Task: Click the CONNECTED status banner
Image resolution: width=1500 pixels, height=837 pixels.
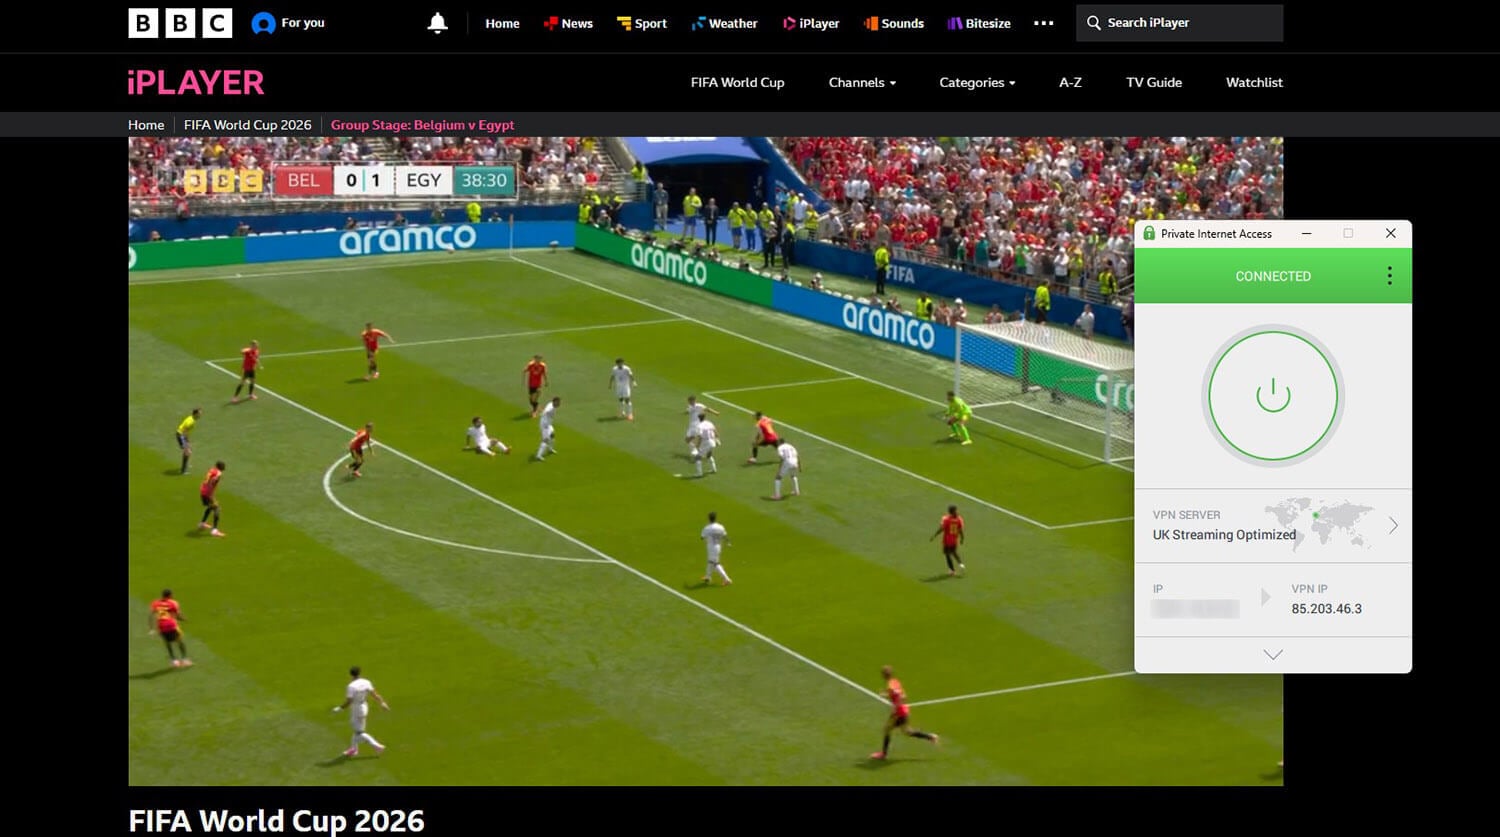Action: pos(1273,276)
